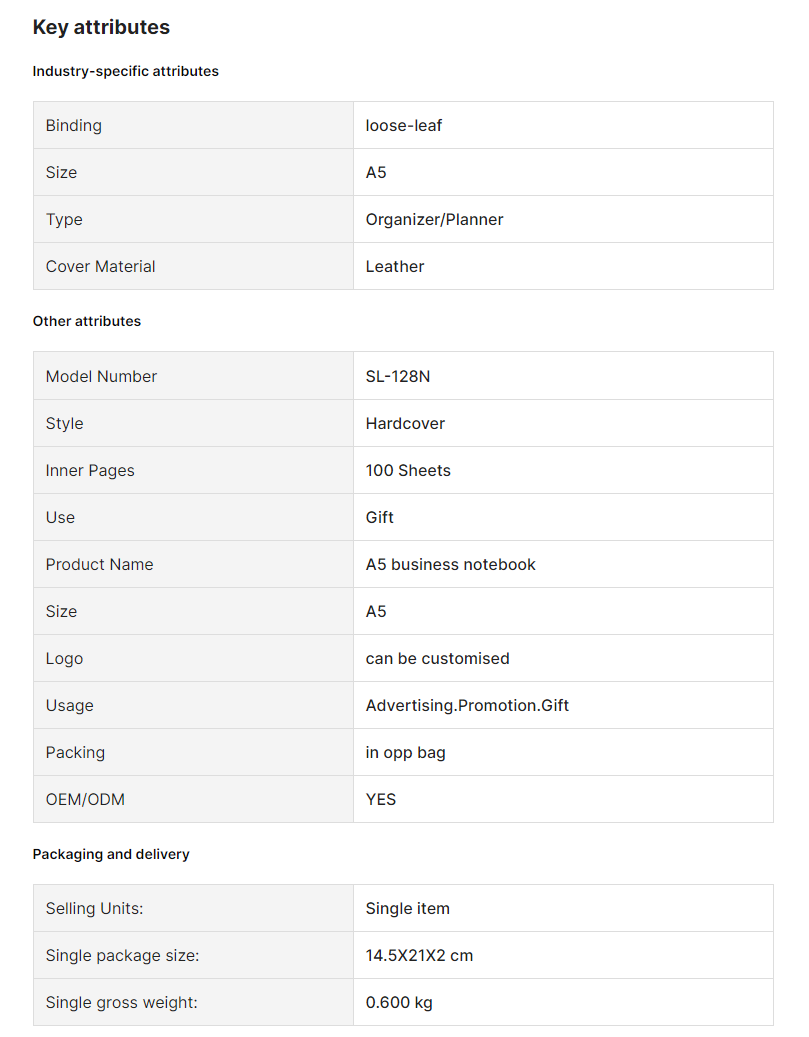Select the Leather value cell
Screen dimensions: 809x1037
563,266
